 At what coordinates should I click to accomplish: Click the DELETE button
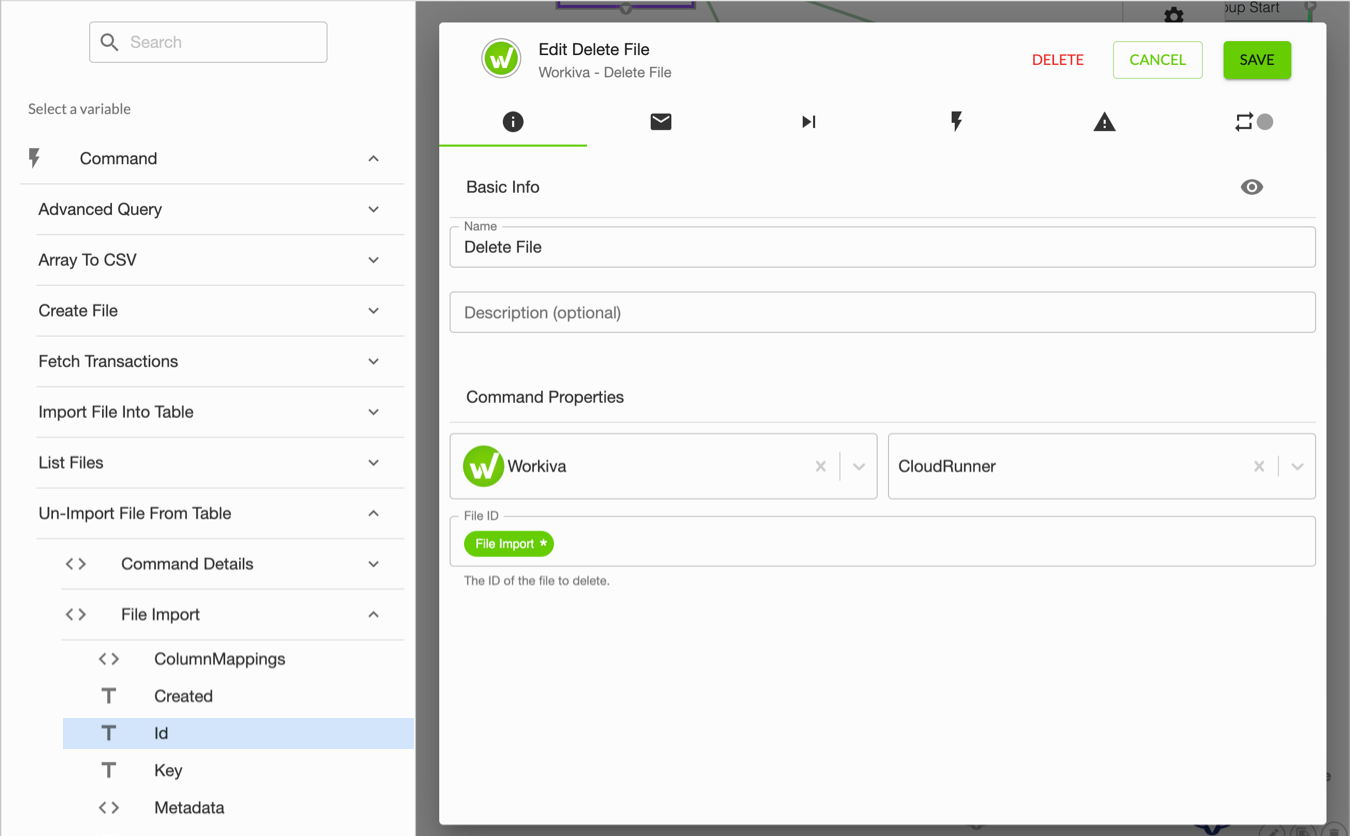click(x=1058, y=60)
